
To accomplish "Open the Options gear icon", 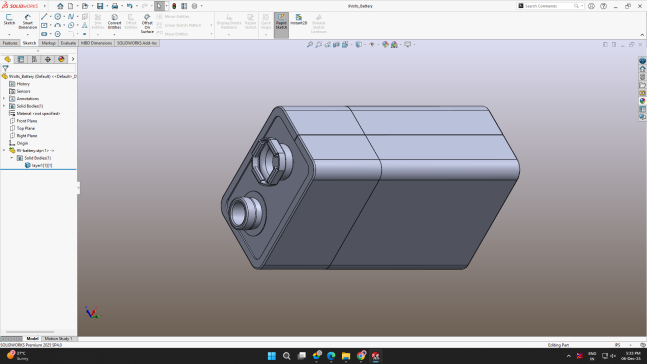I will coord(194,6).
